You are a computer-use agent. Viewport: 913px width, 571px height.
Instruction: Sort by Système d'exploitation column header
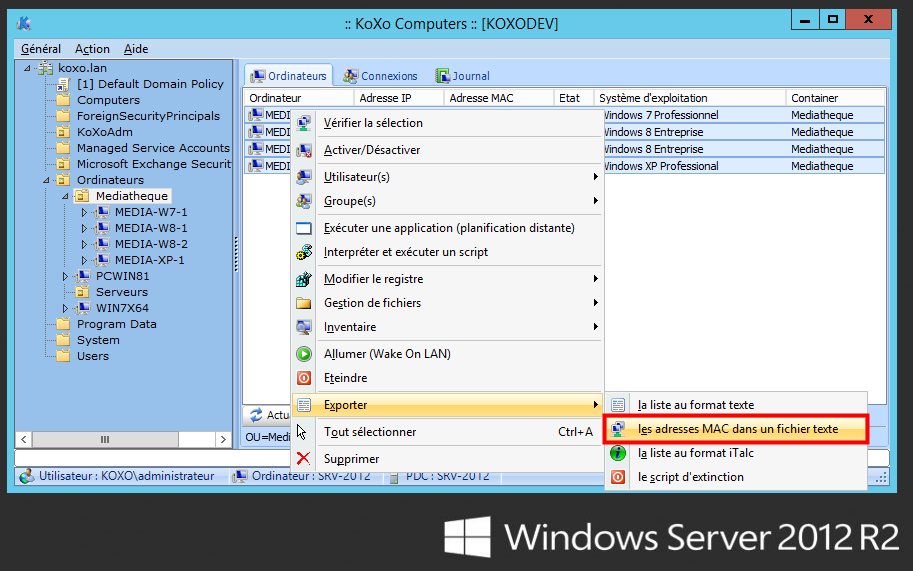click(689, 98)
